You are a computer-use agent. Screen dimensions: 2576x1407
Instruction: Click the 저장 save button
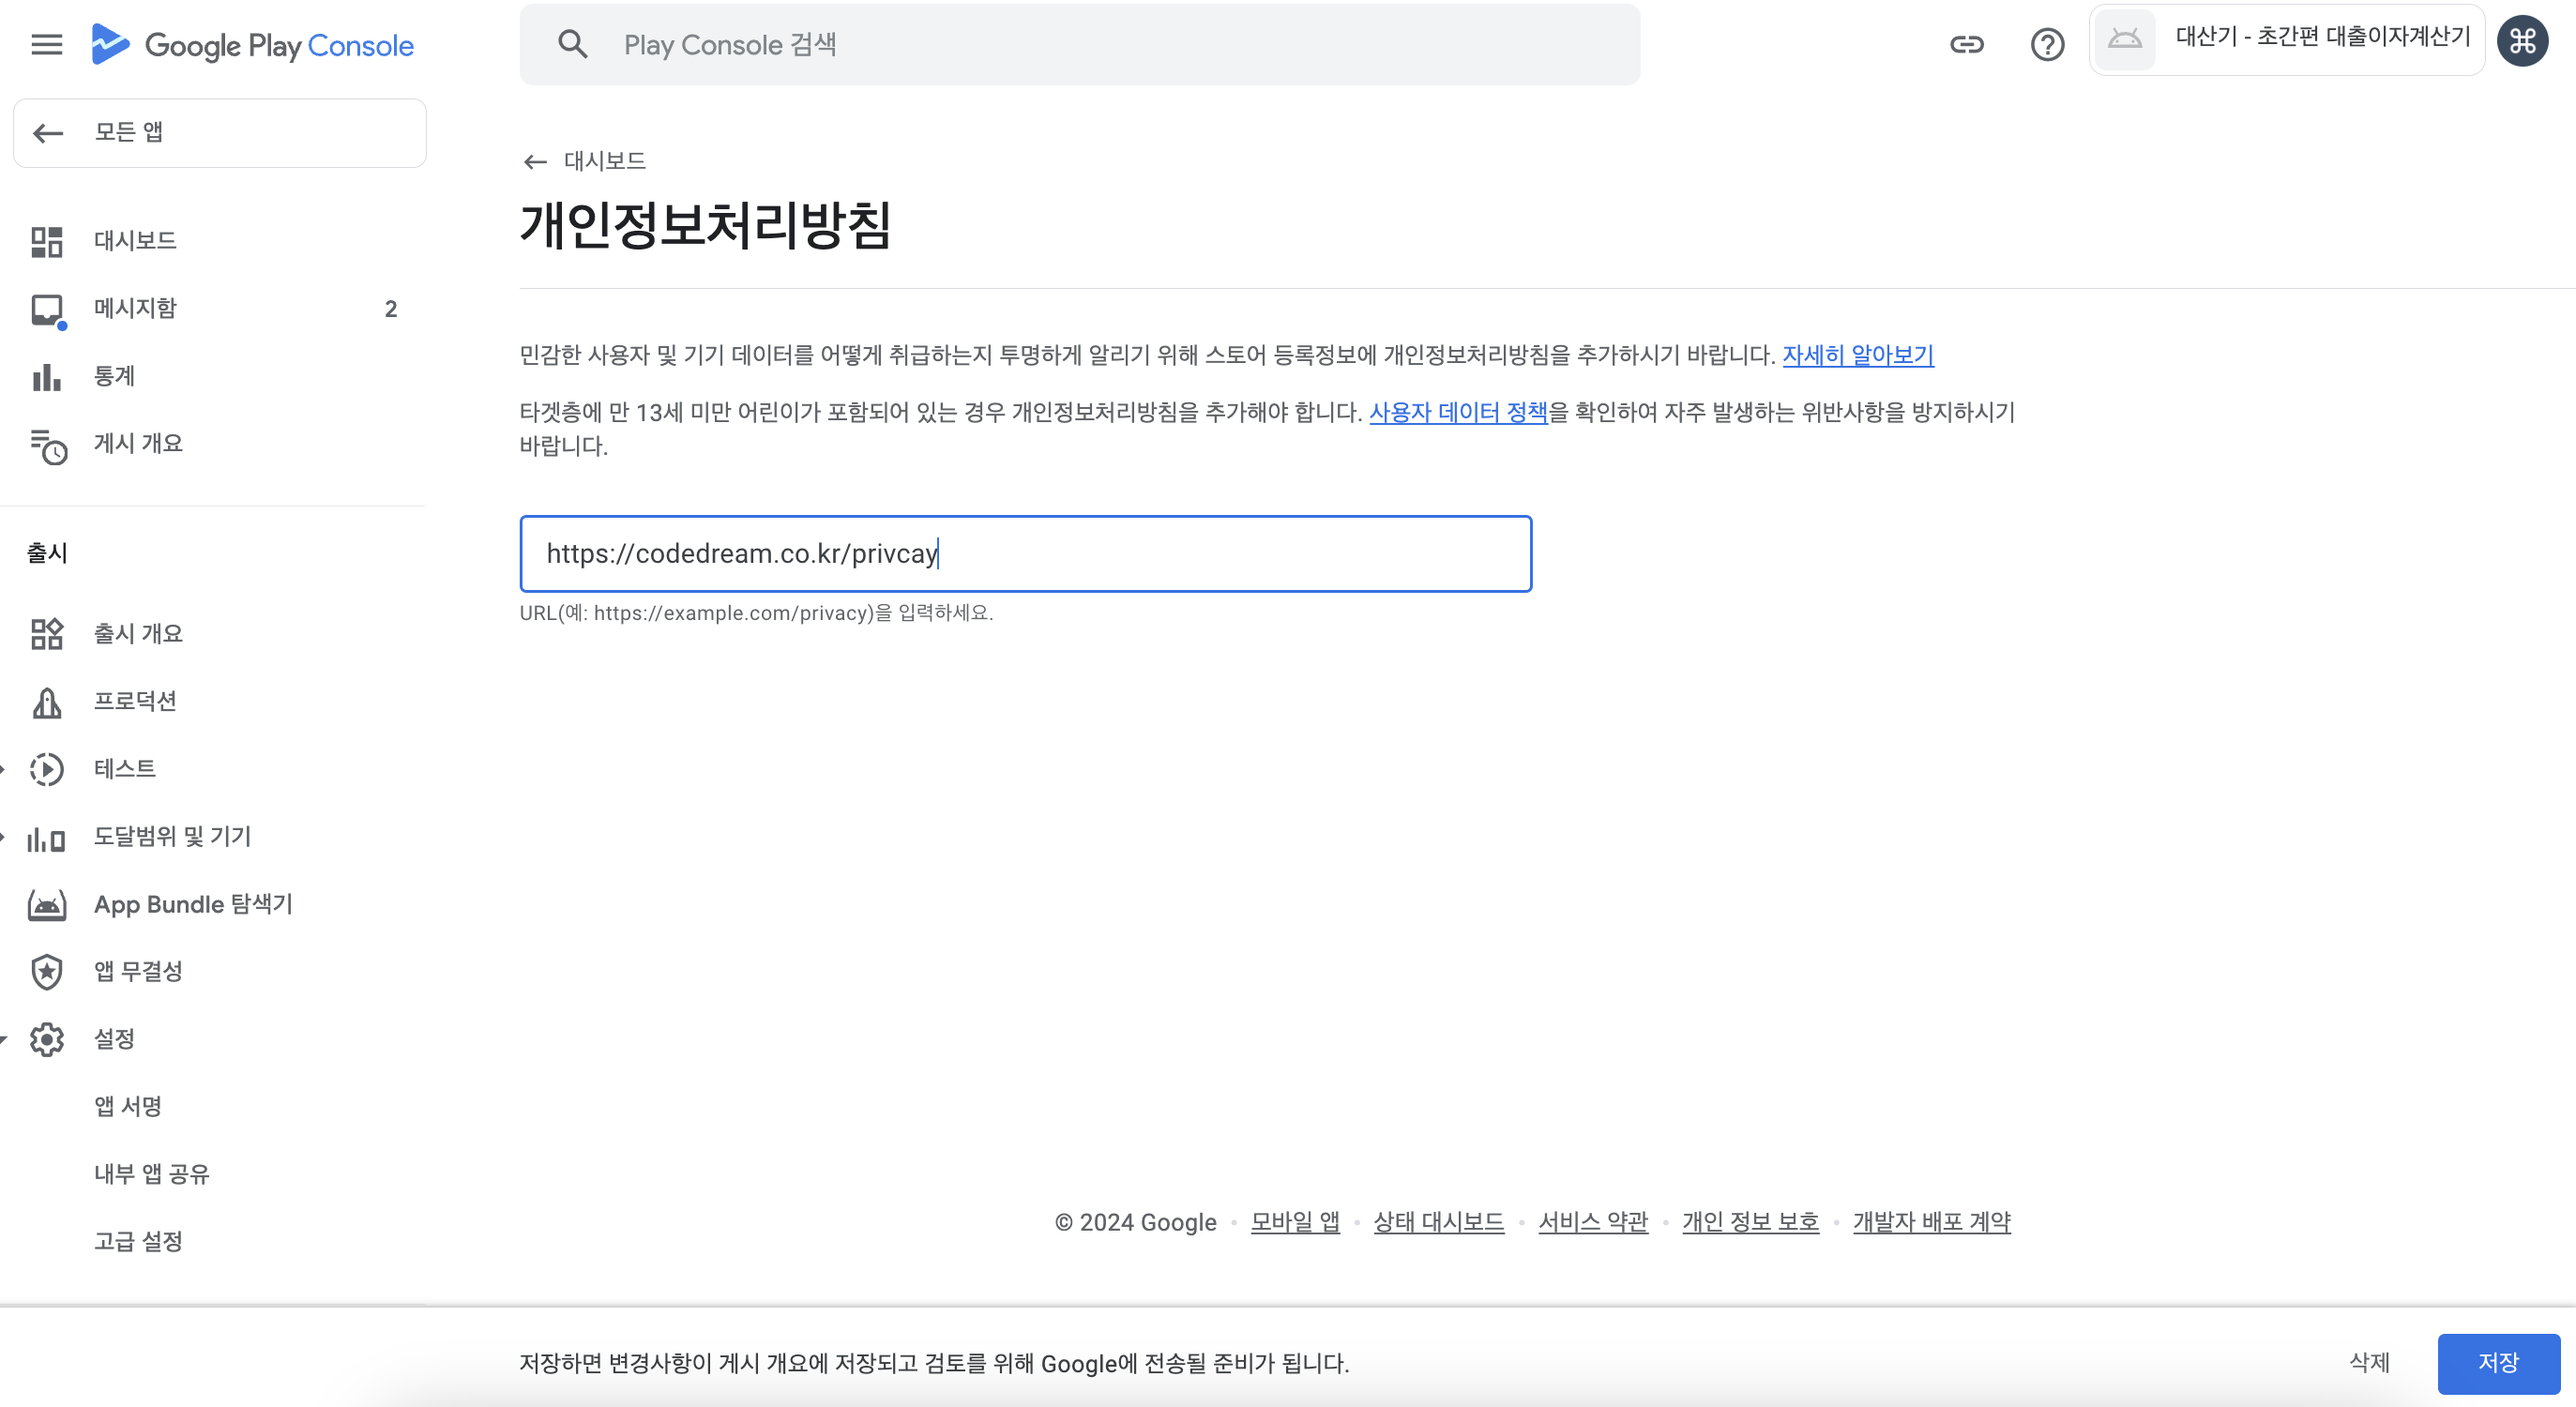[x=2497, y=1363]
